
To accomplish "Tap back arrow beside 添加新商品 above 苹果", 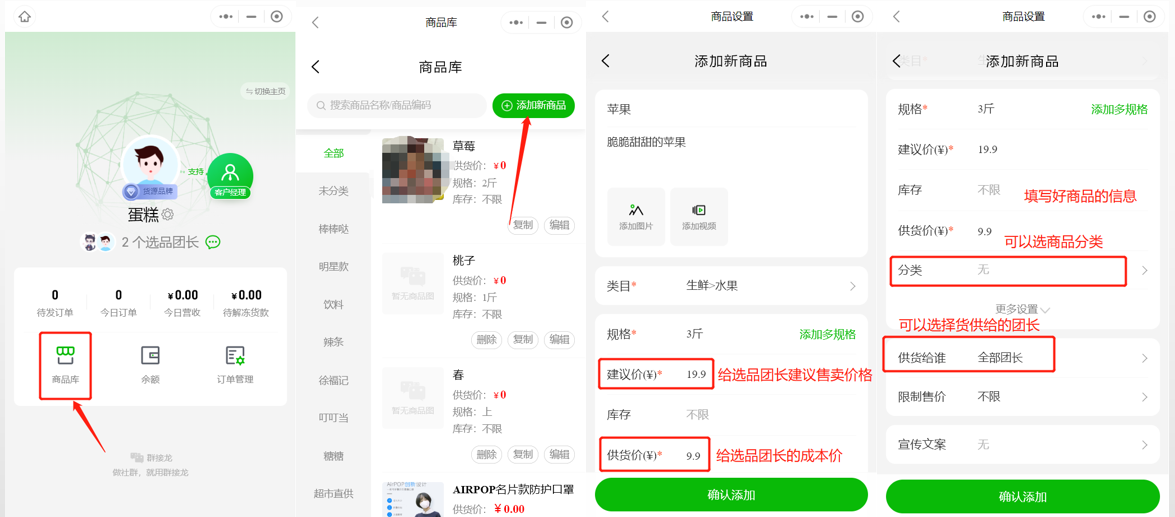I will [x=605, y=61].
